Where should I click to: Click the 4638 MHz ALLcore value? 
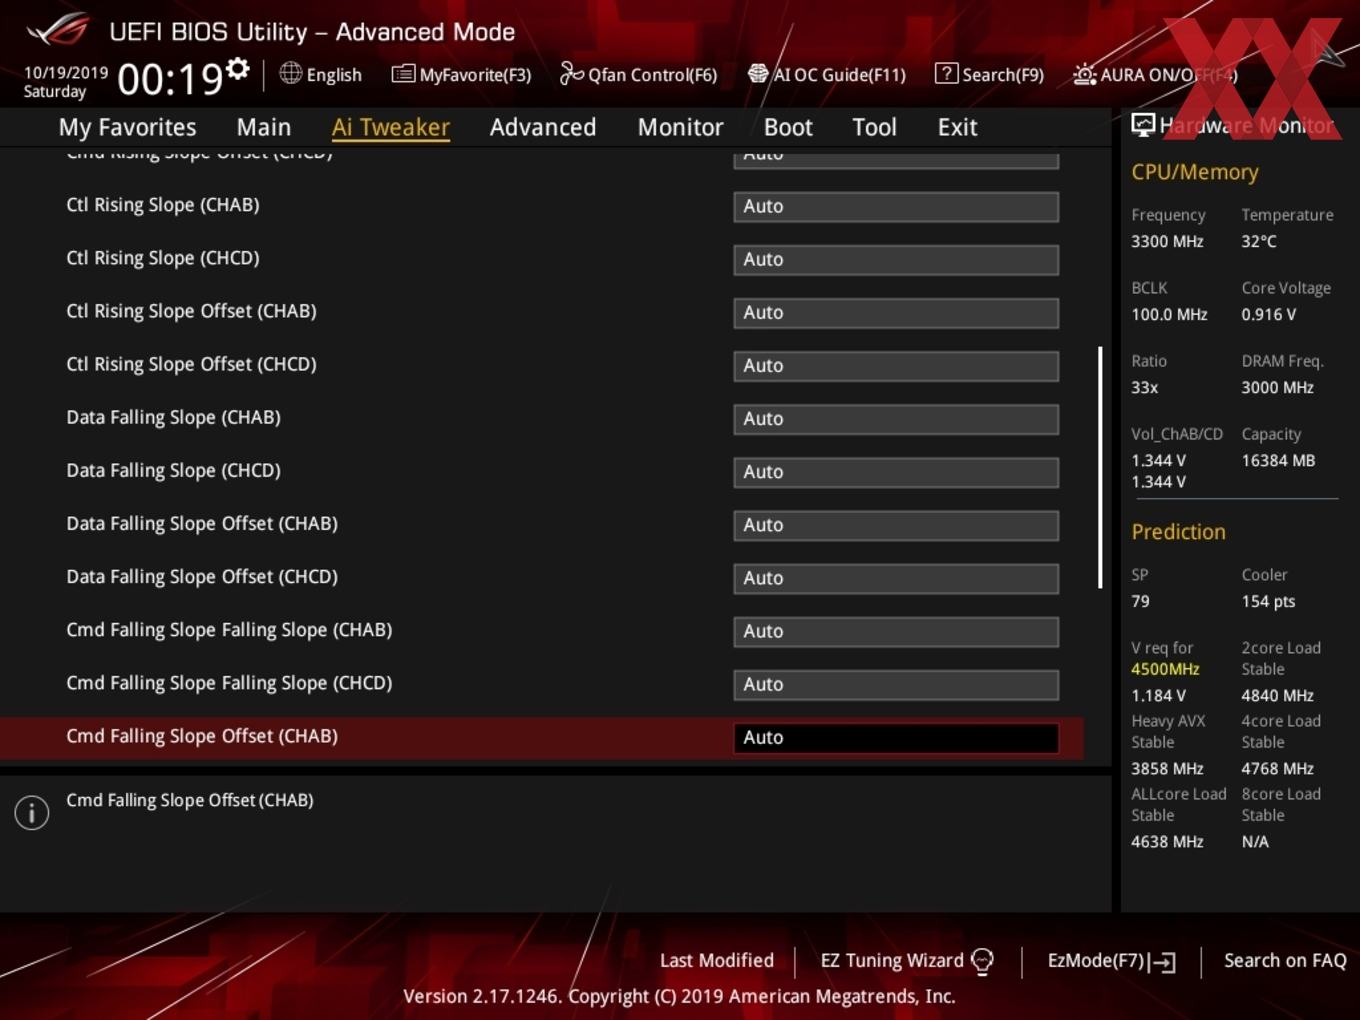point(1167,842)
